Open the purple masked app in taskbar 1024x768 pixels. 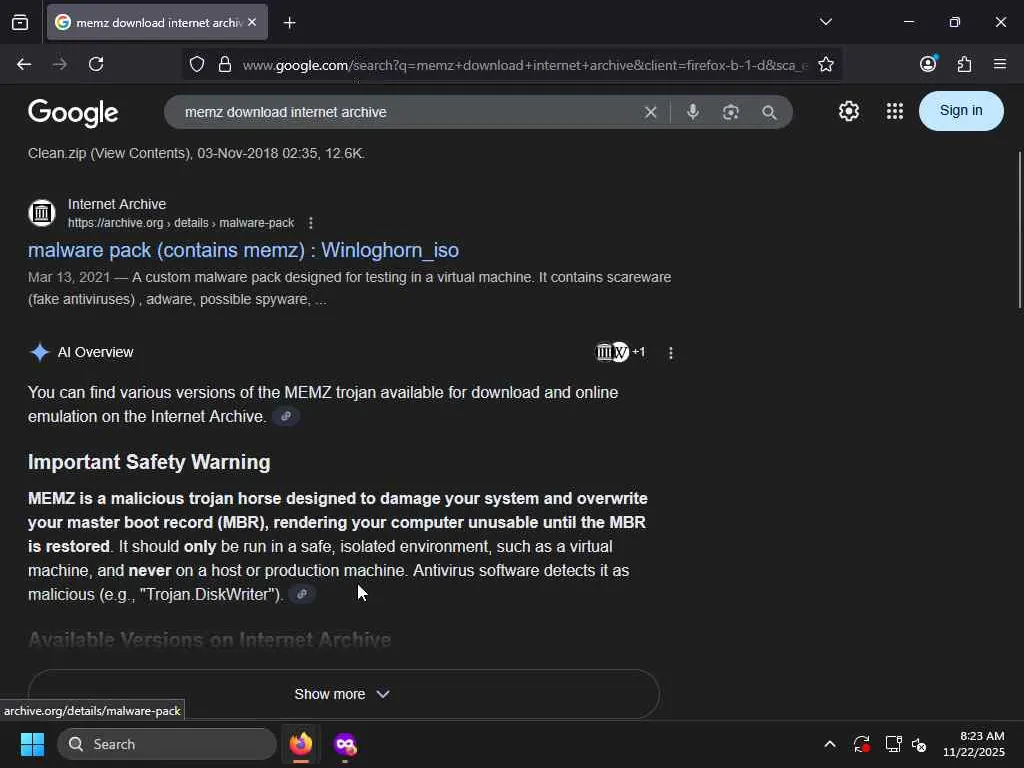(345, 744)
